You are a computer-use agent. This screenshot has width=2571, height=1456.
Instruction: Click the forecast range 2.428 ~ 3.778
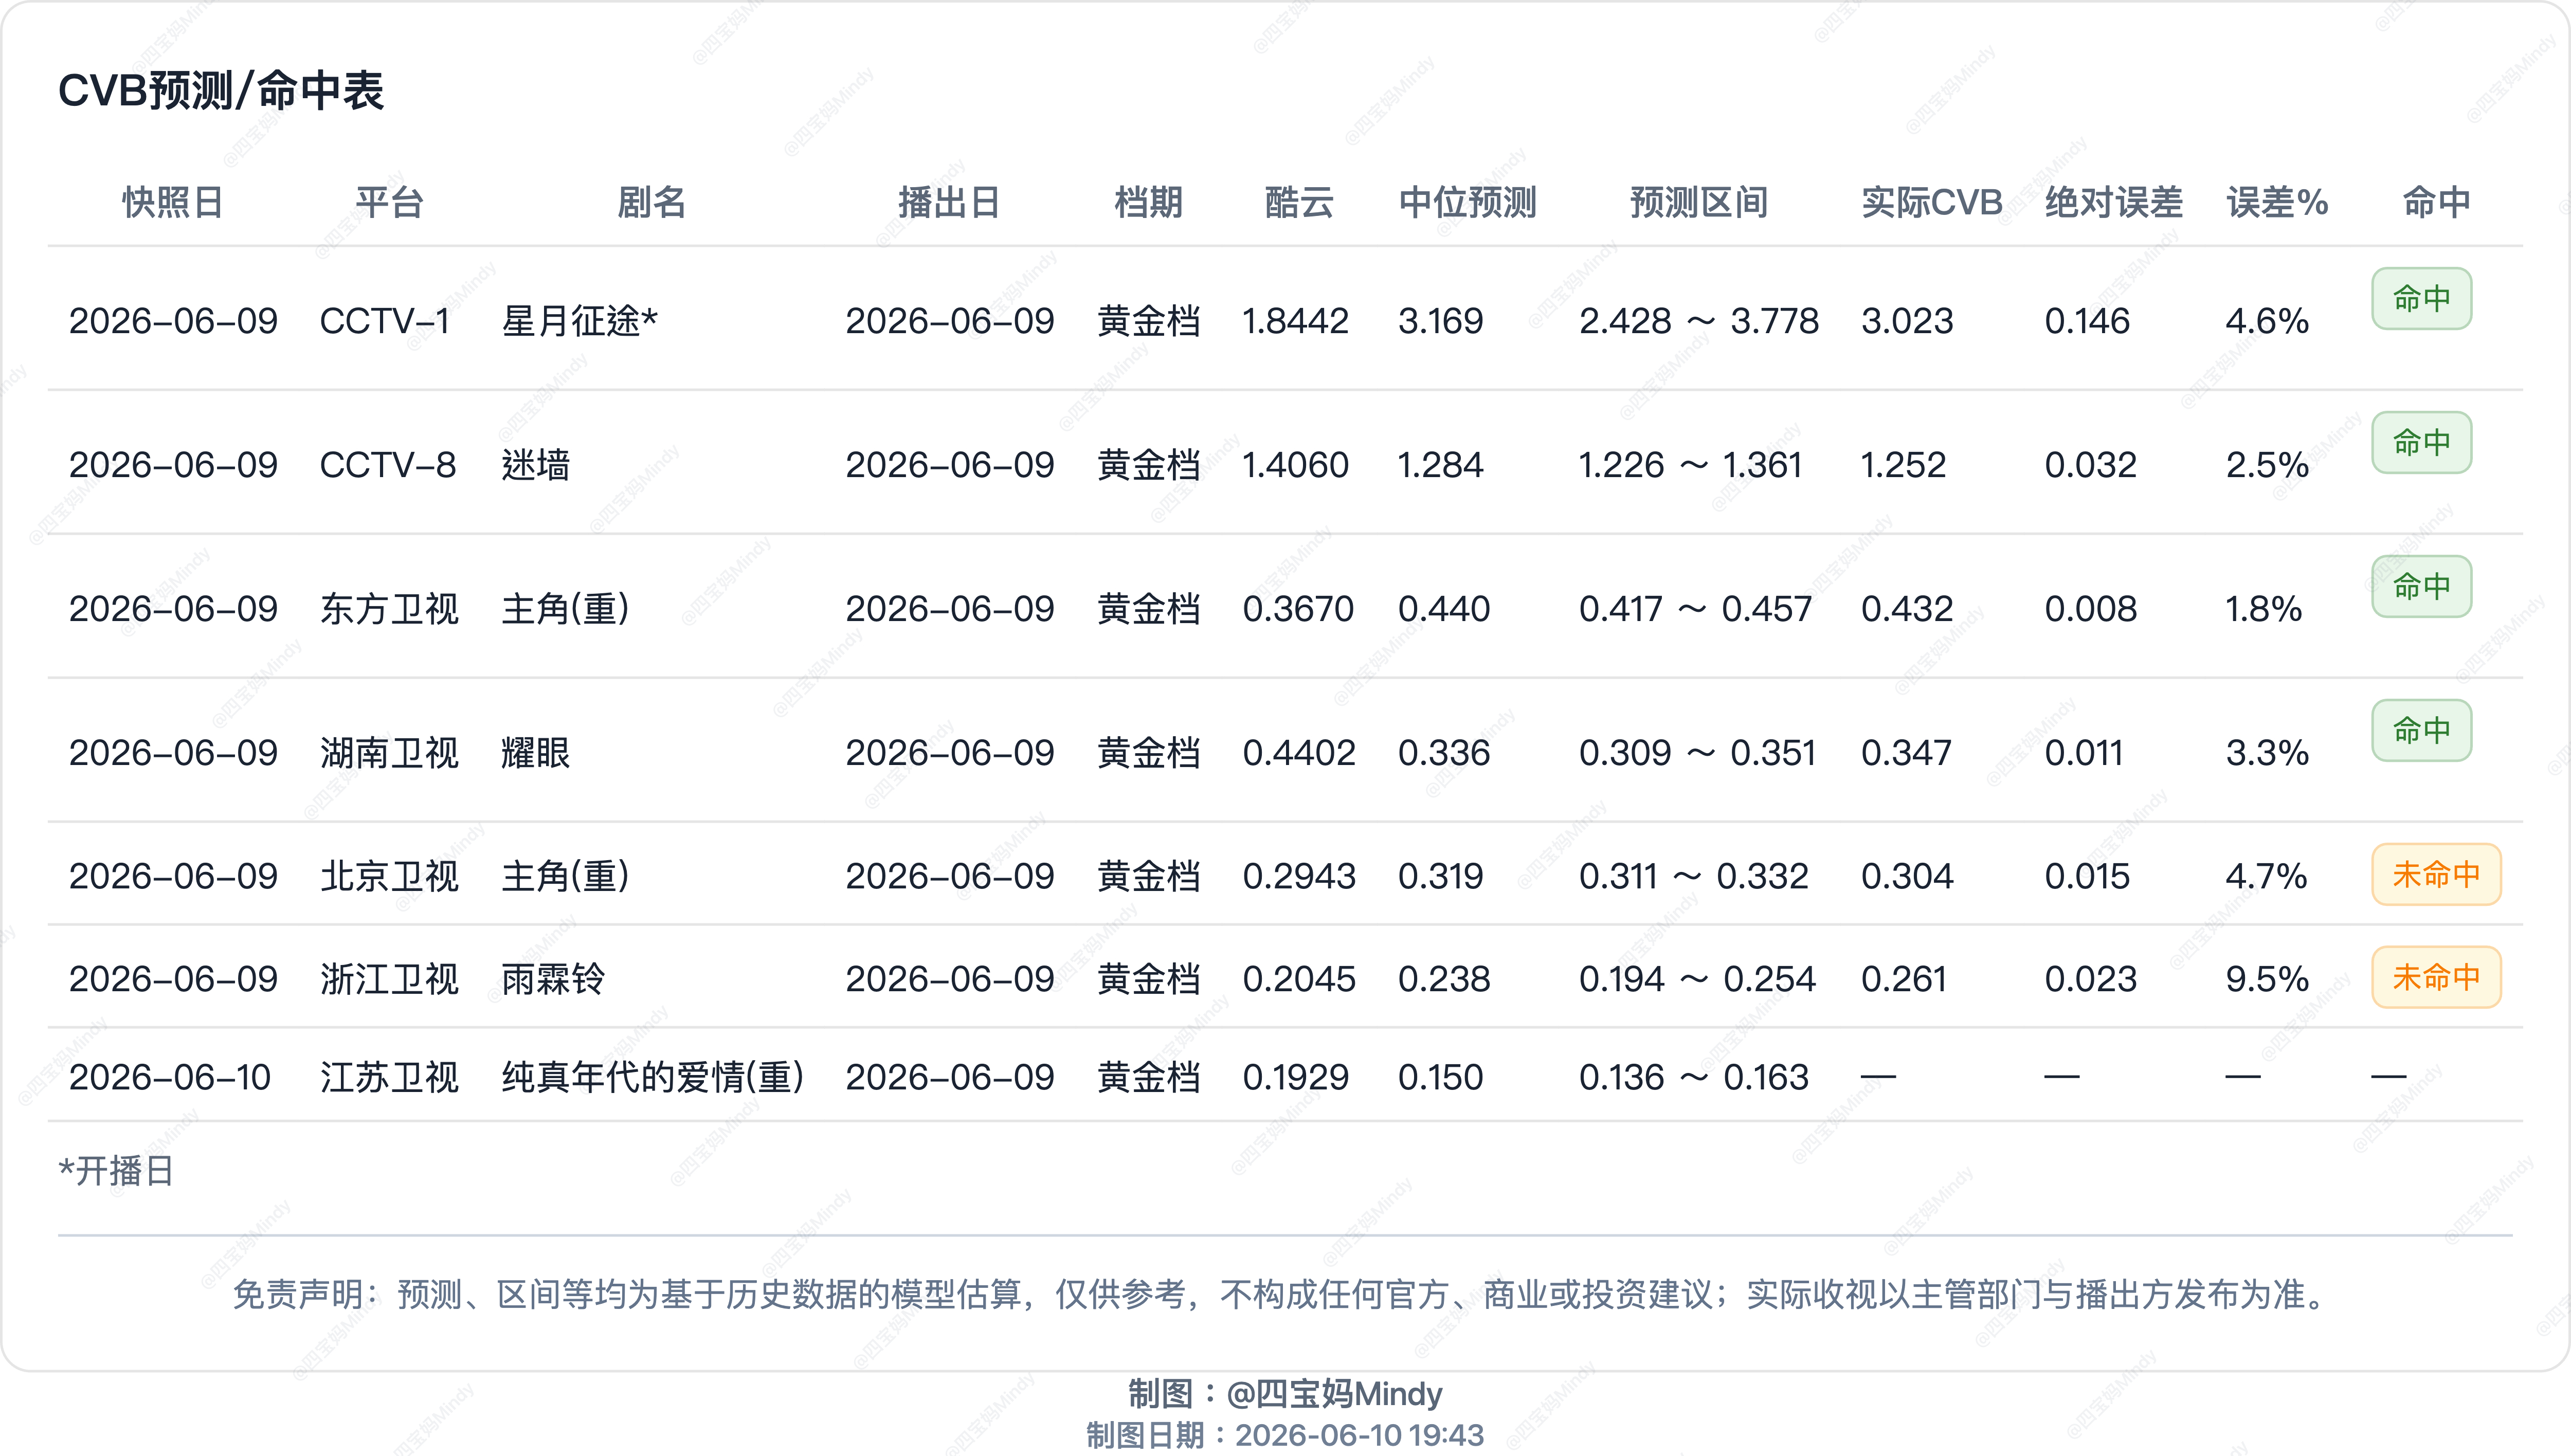pos(1699,321)
